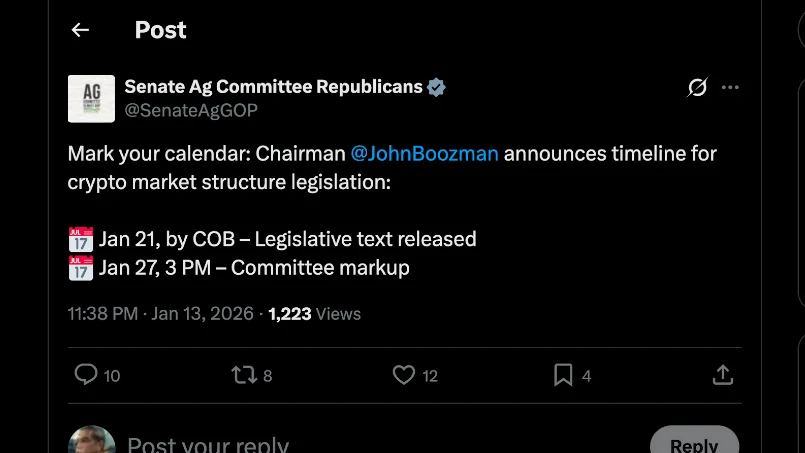Open the three-dot more options menu
The width and height of the screenshot is (805, 453).
click(x=731, y=88)
